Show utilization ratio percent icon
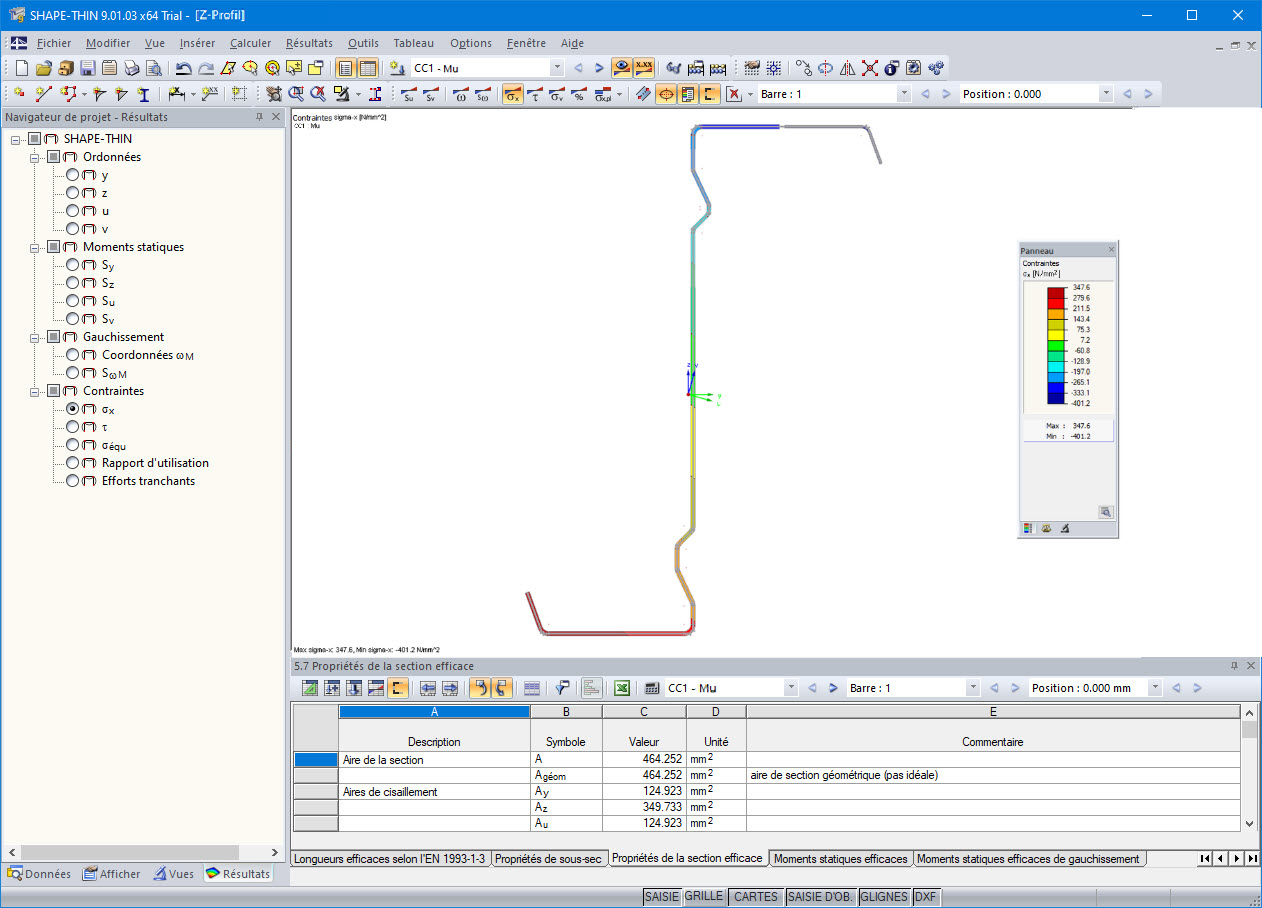 [x=579, y=94]
